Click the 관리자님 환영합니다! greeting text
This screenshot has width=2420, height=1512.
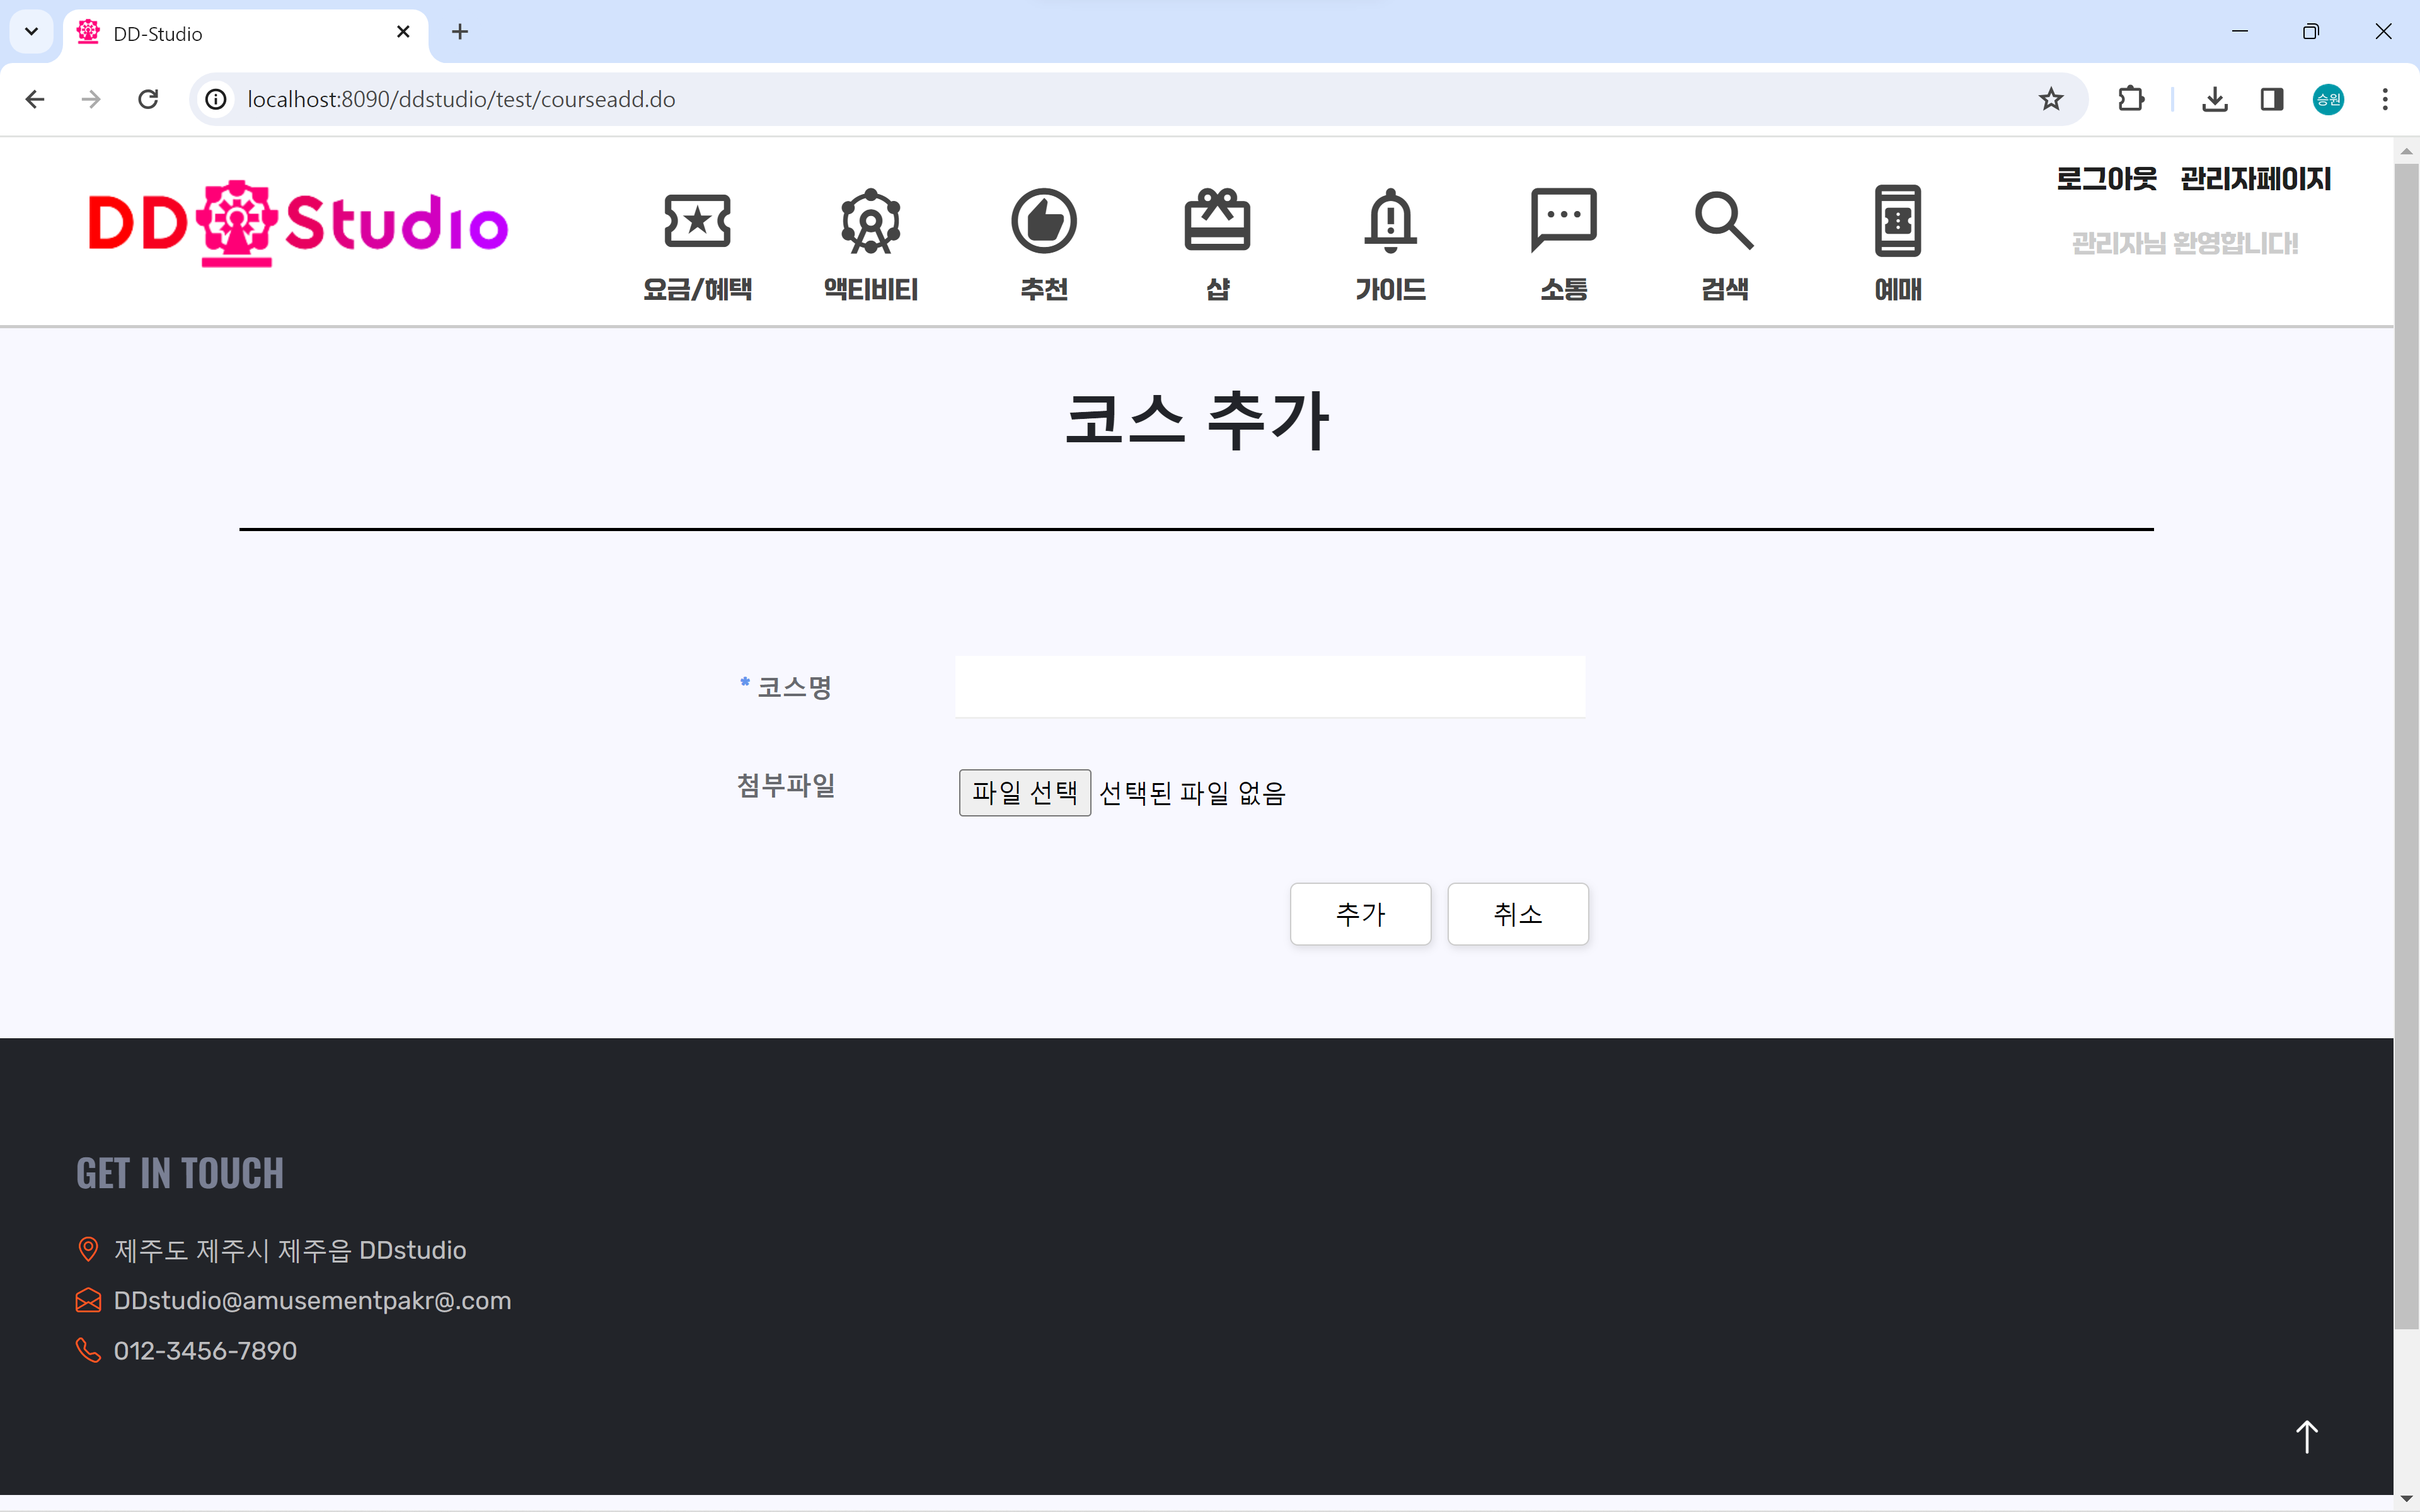(x=2185, y=243)
